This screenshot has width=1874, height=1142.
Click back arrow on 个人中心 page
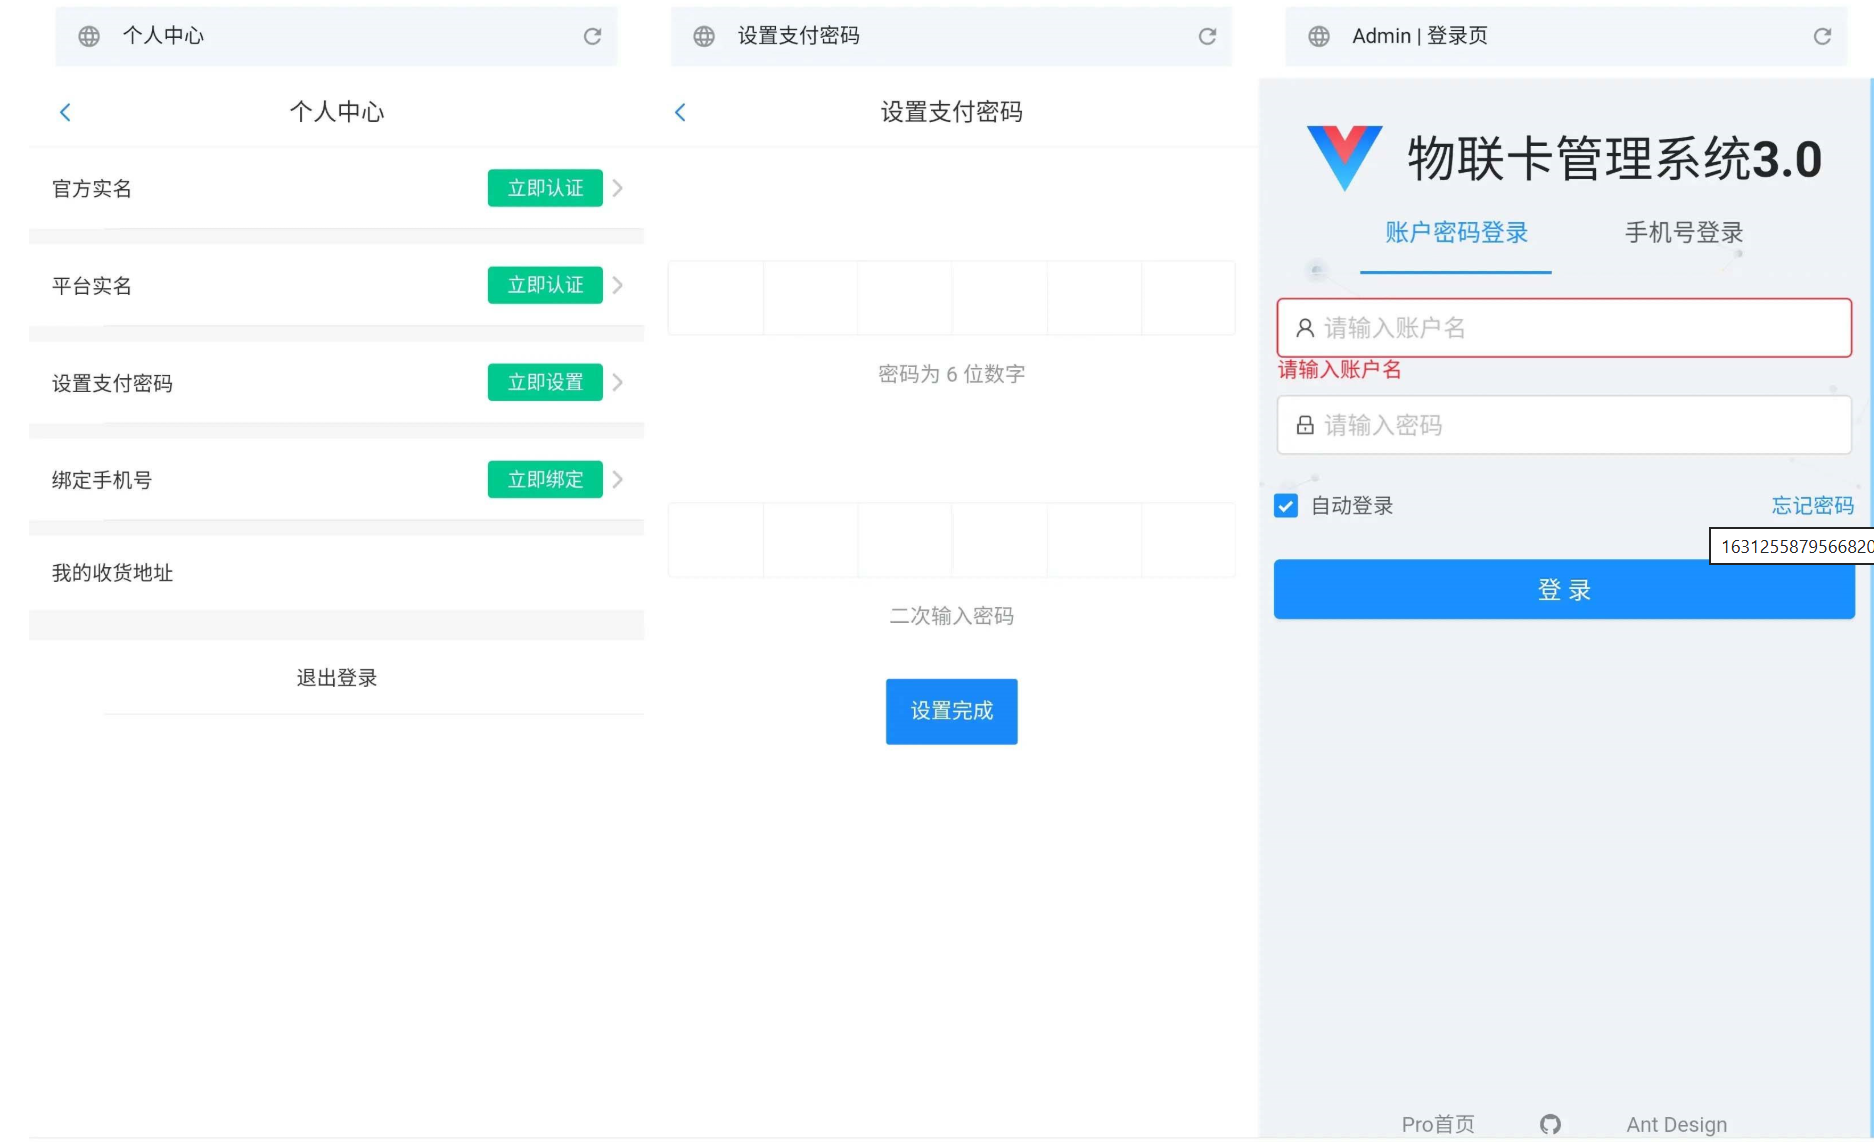pos(65,112)
